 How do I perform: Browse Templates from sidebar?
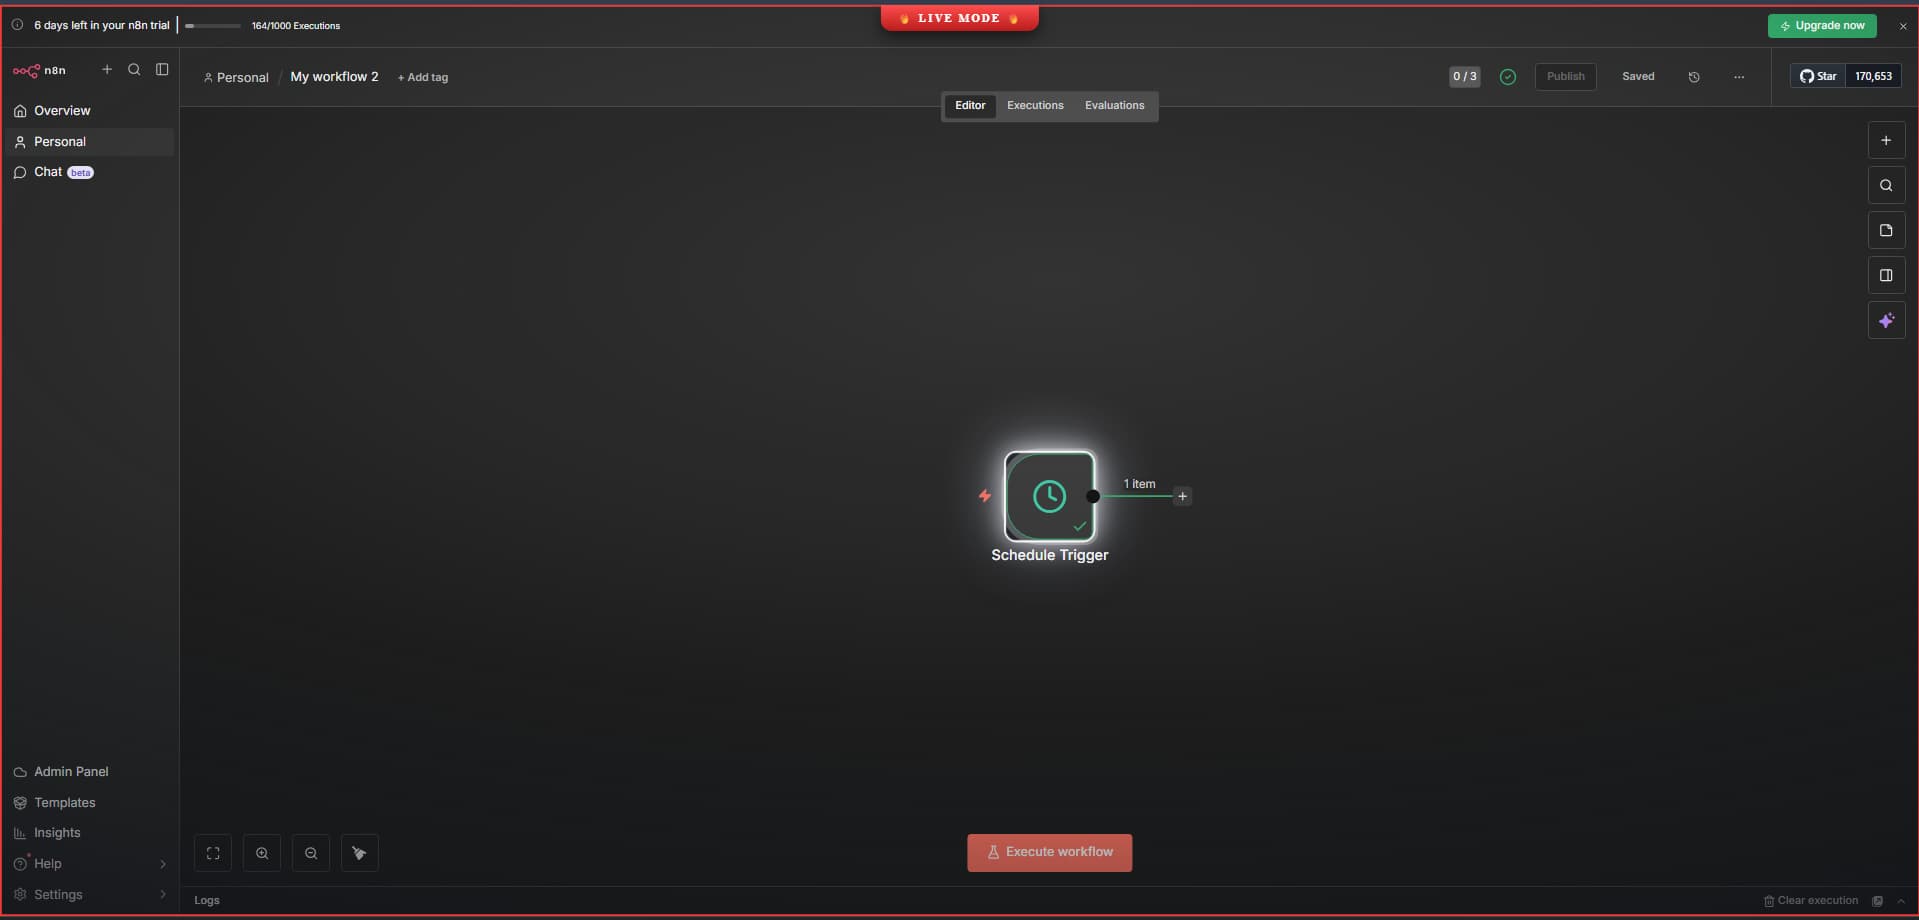(88, 803)
